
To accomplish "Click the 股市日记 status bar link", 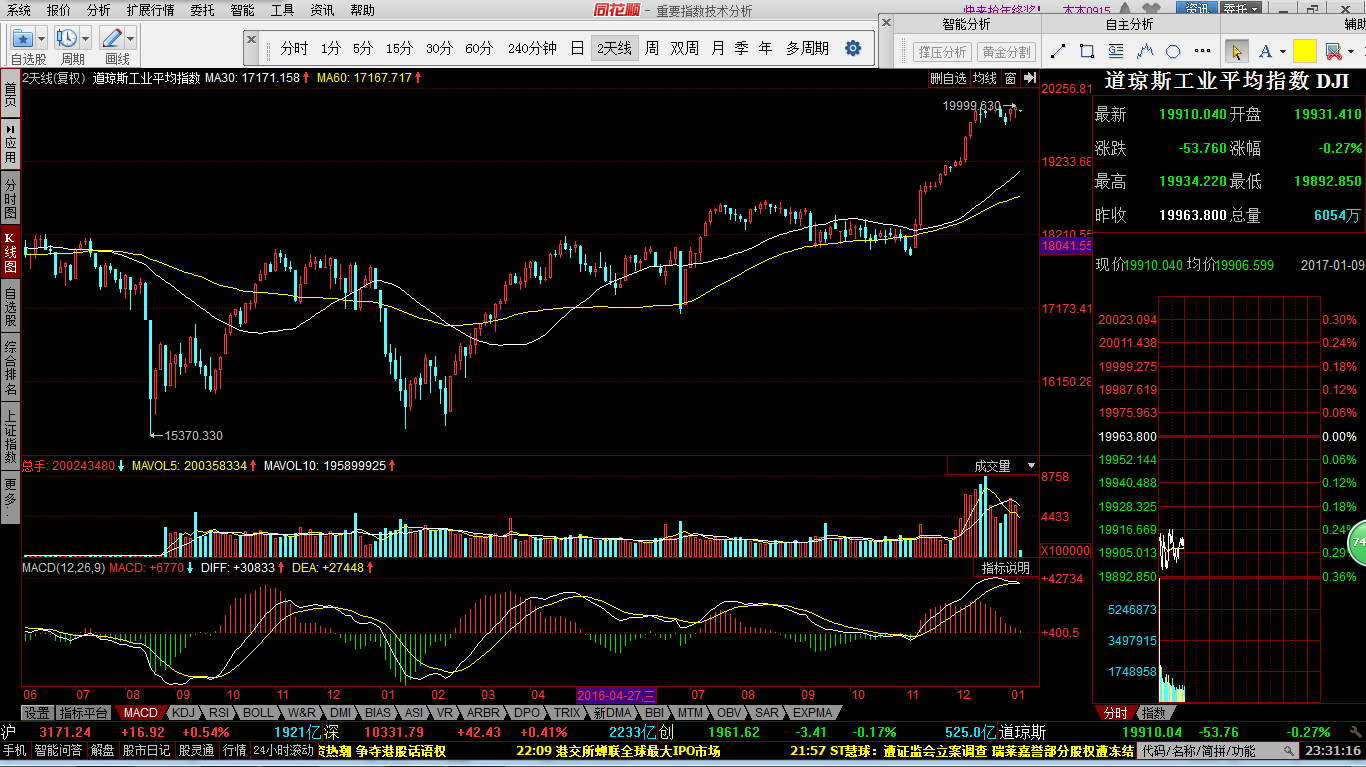I will tap(147, 751).
